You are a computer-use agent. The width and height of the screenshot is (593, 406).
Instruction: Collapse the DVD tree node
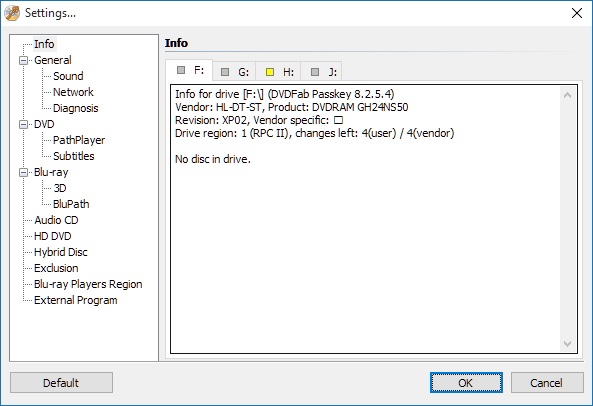[x=23, y=124]
